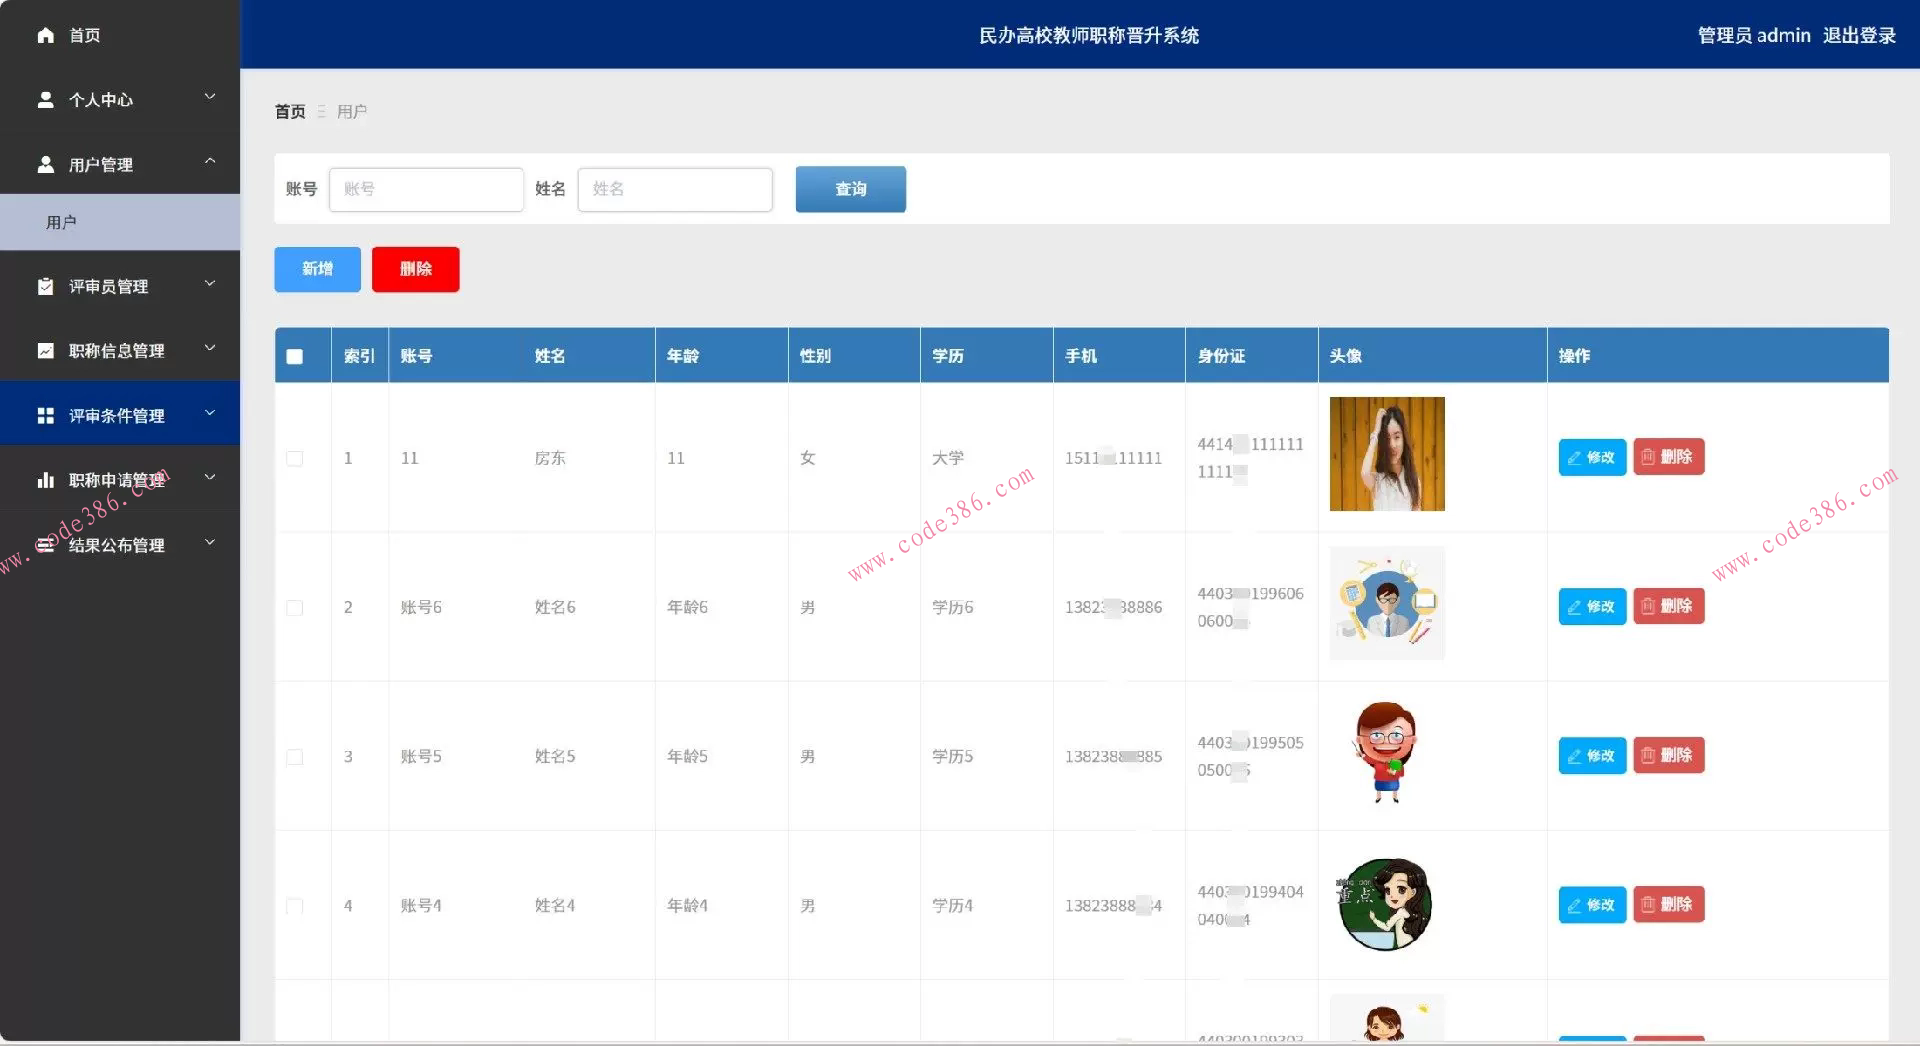This screenshot has height=1046, width=1920.
Task: Select the 用户 sidebar entry
Action: click(63, 221)
